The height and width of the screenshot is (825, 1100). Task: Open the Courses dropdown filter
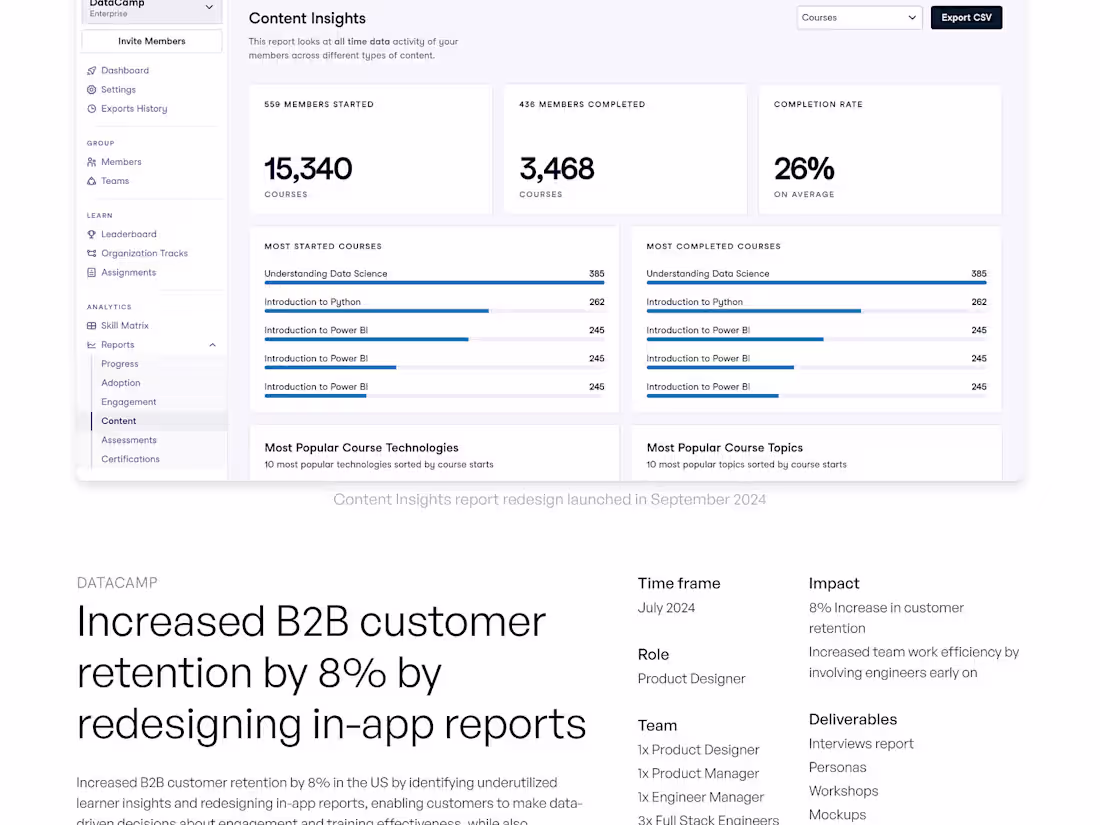pos(858,17)
